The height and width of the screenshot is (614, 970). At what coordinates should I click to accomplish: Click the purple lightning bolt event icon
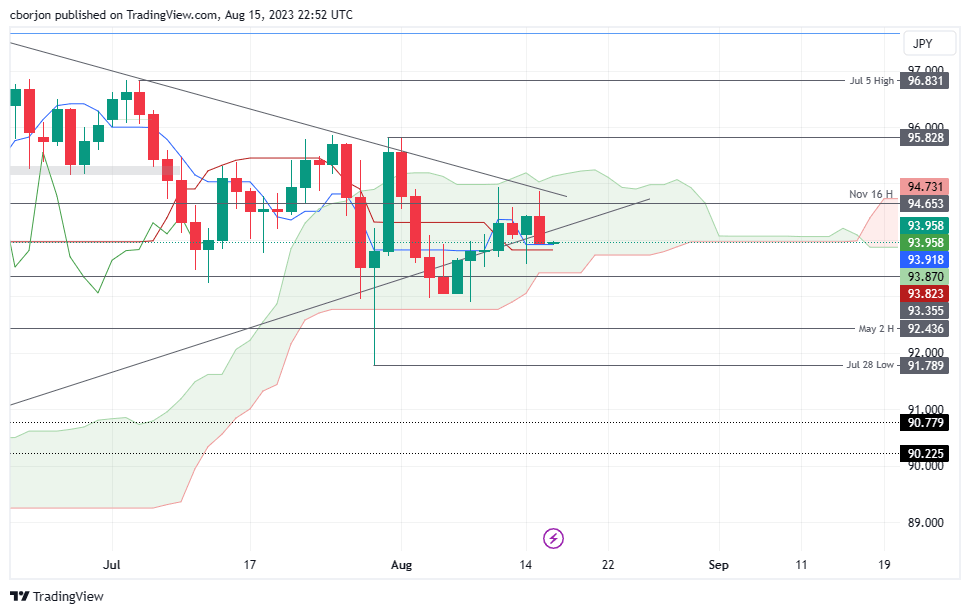click(553, 538)
